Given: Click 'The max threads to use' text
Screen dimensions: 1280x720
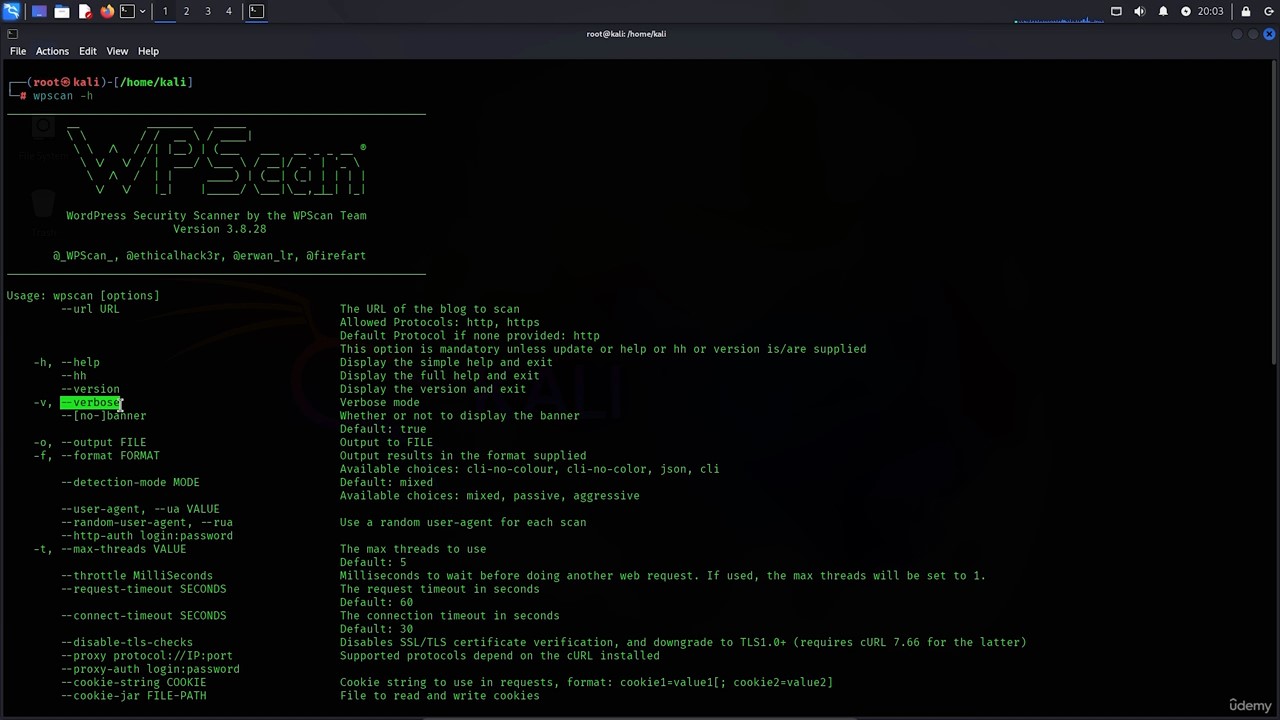Looking at the screenshot, I should click(x=413, y=549).
